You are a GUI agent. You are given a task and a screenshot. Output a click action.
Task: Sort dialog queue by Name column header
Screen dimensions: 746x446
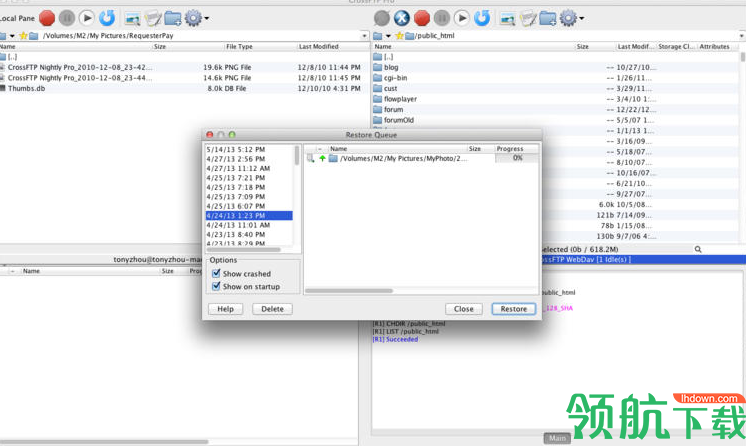[398, 149]
